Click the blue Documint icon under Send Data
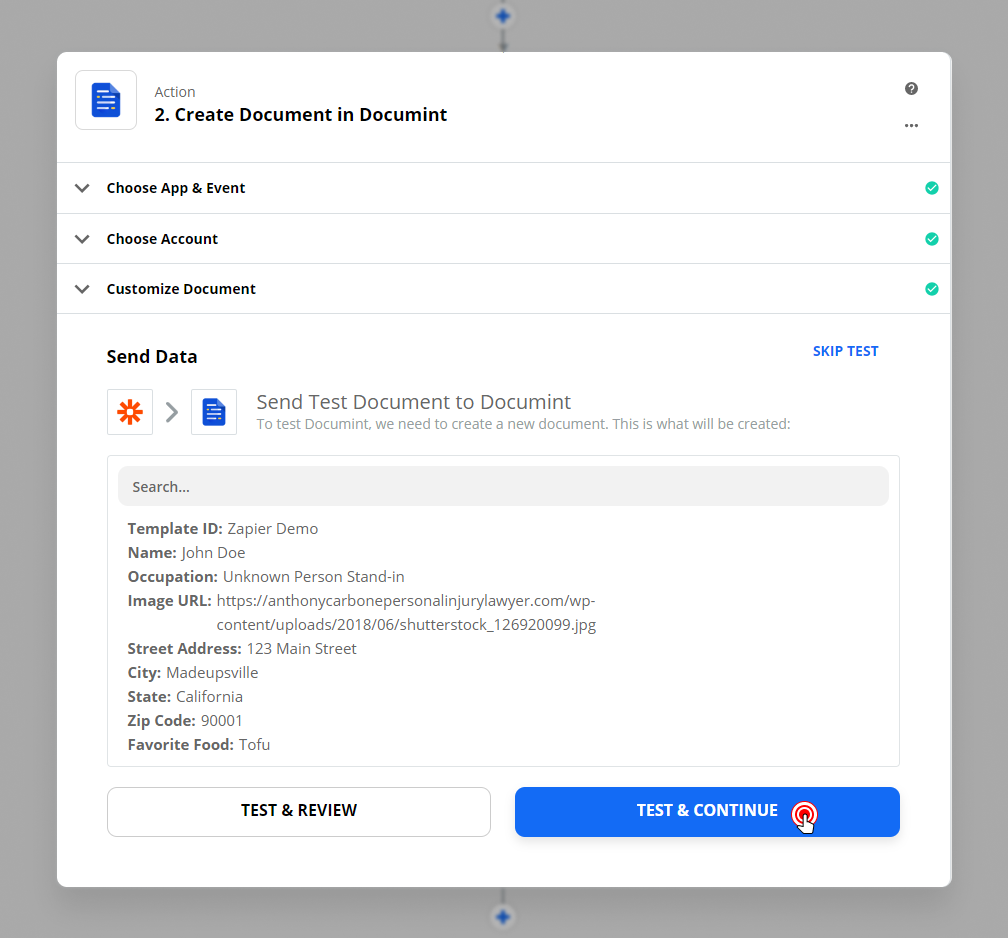Screen dimensions: 1008x938 pyautogui.click(x=214, y=412)
